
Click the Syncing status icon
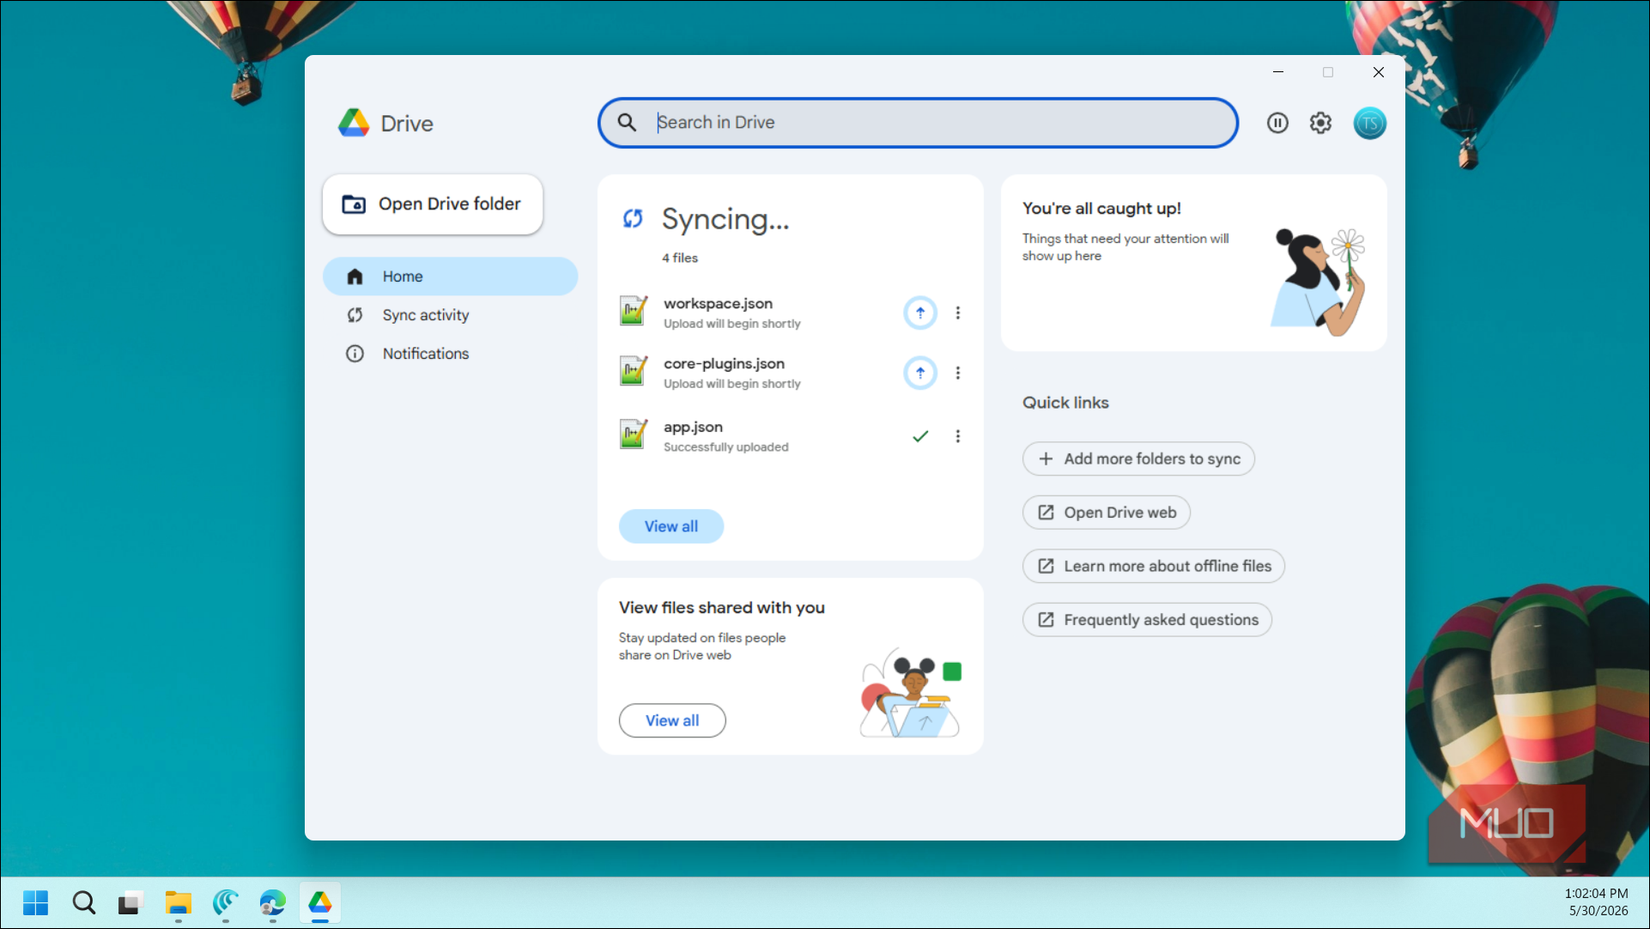pyautogui.click(x=632, y=218)
